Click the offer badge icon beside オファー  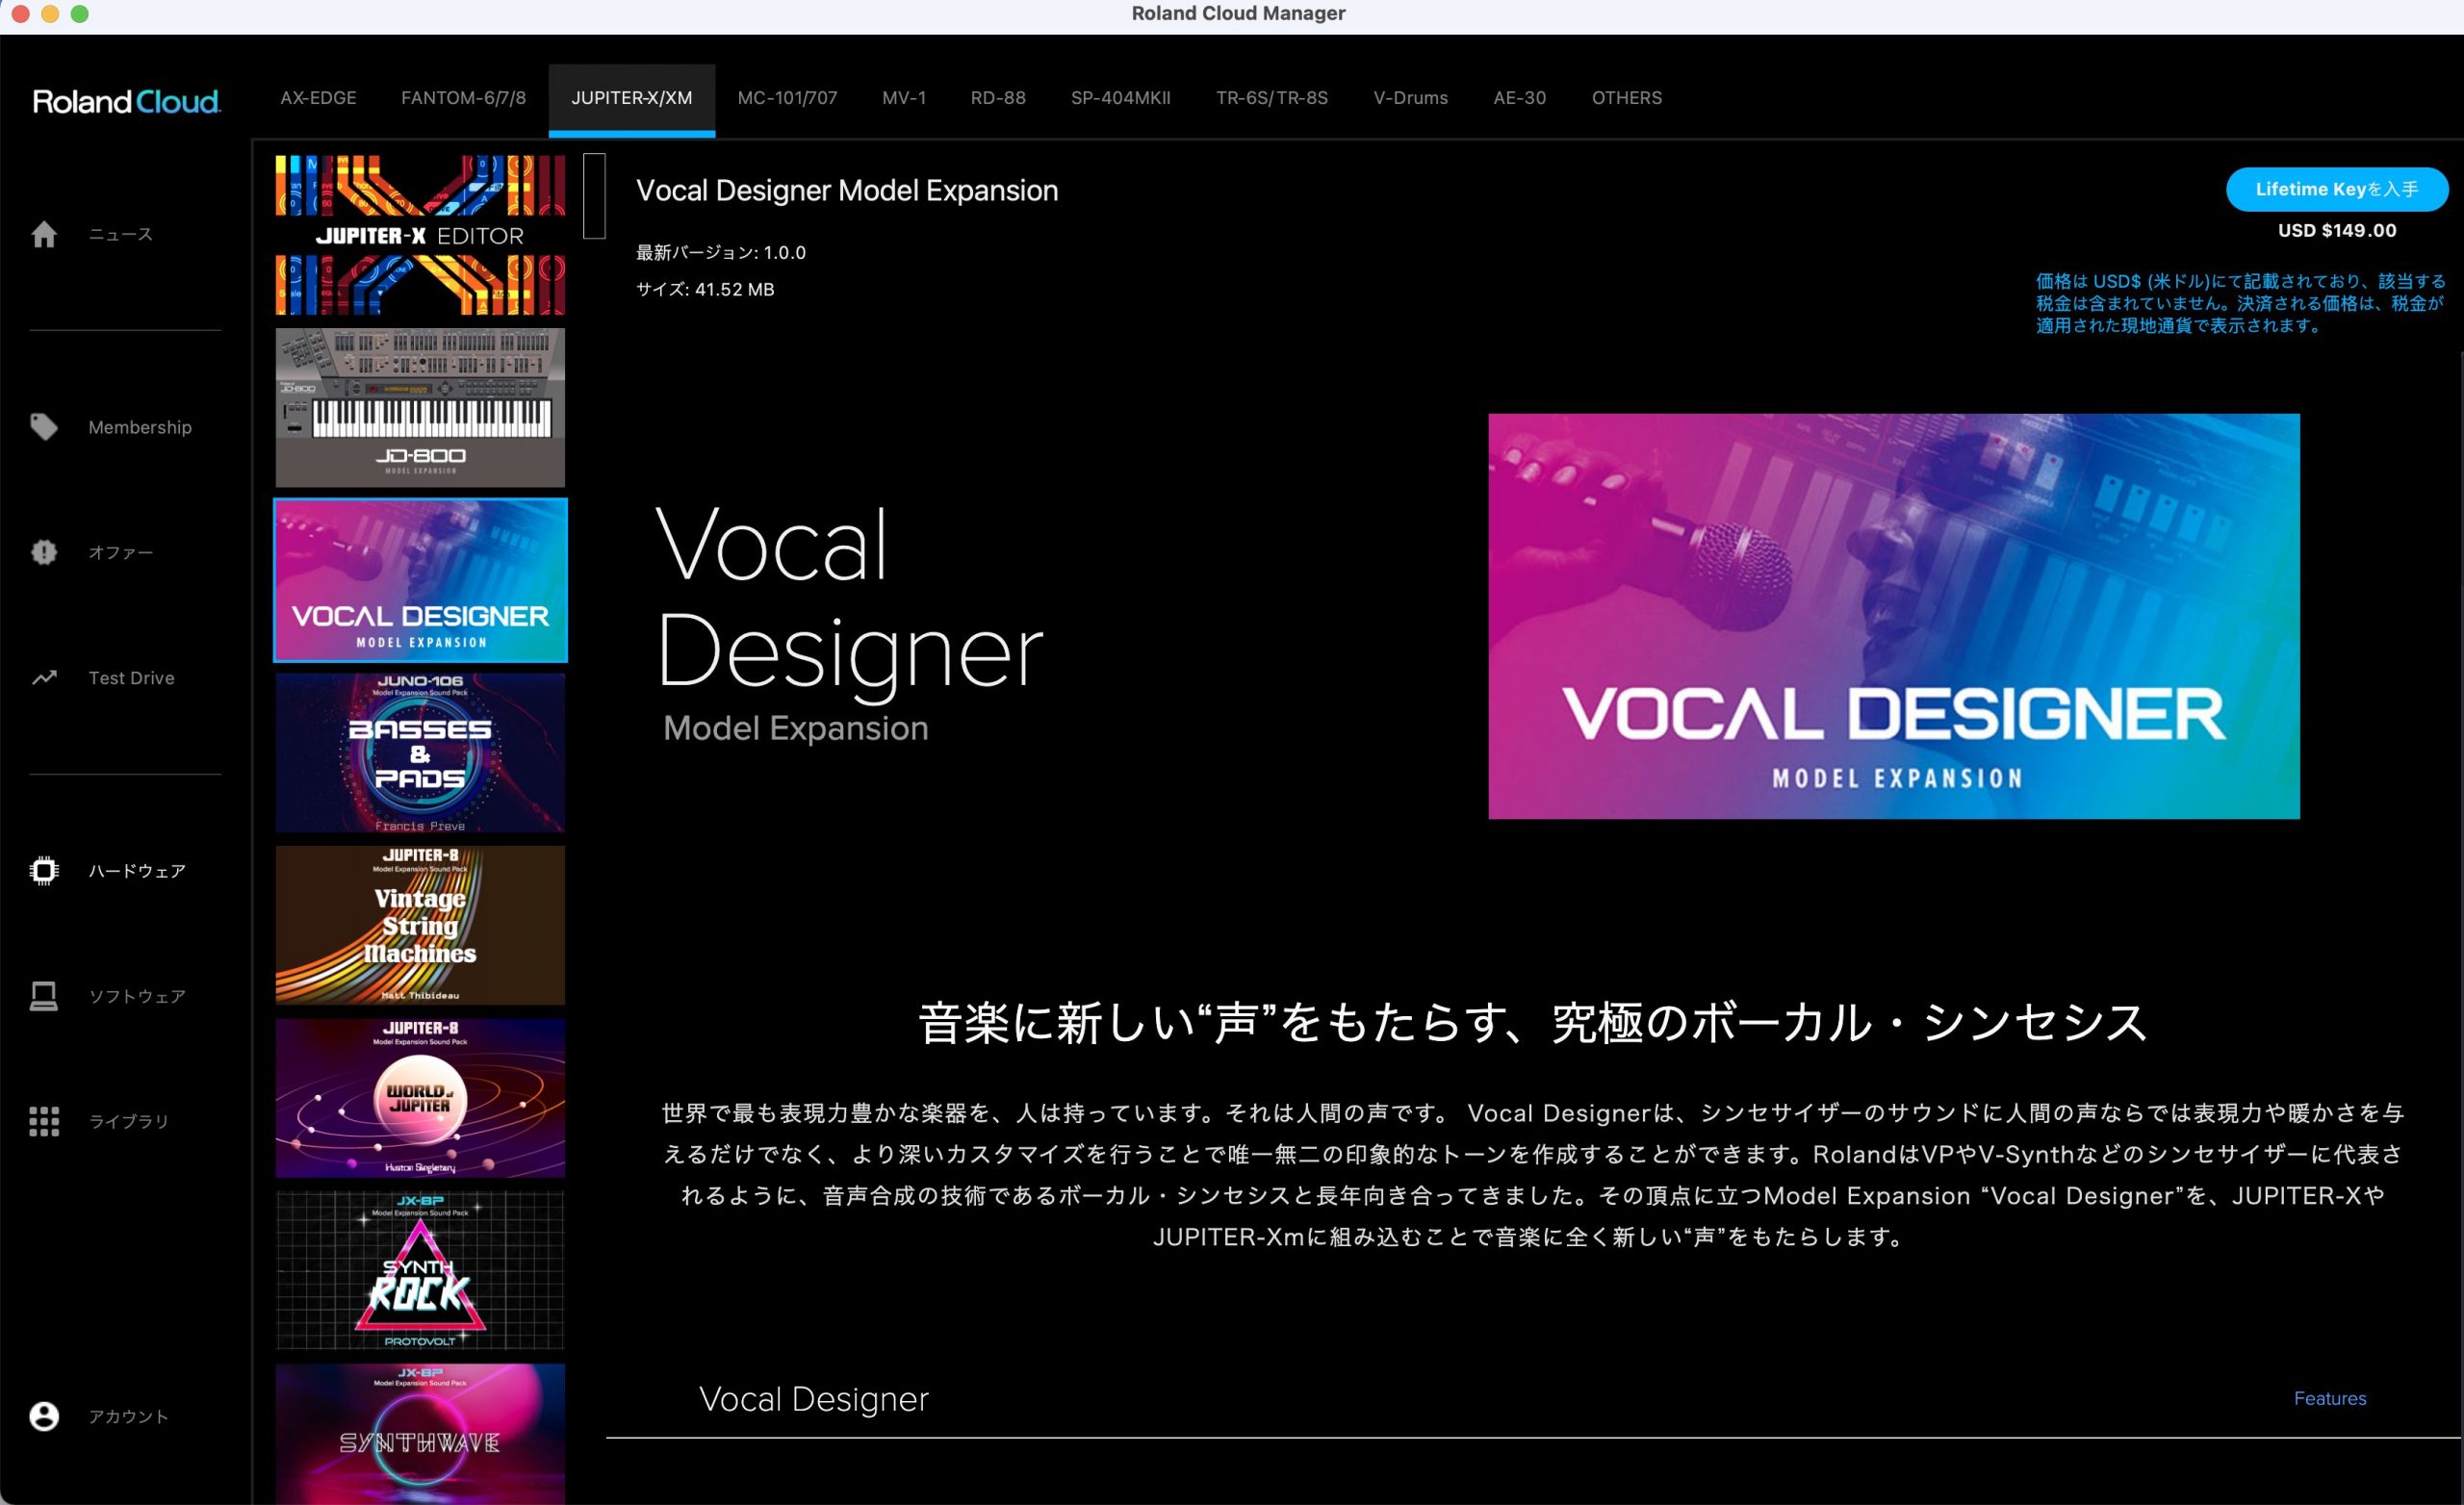tap(44, 552)
